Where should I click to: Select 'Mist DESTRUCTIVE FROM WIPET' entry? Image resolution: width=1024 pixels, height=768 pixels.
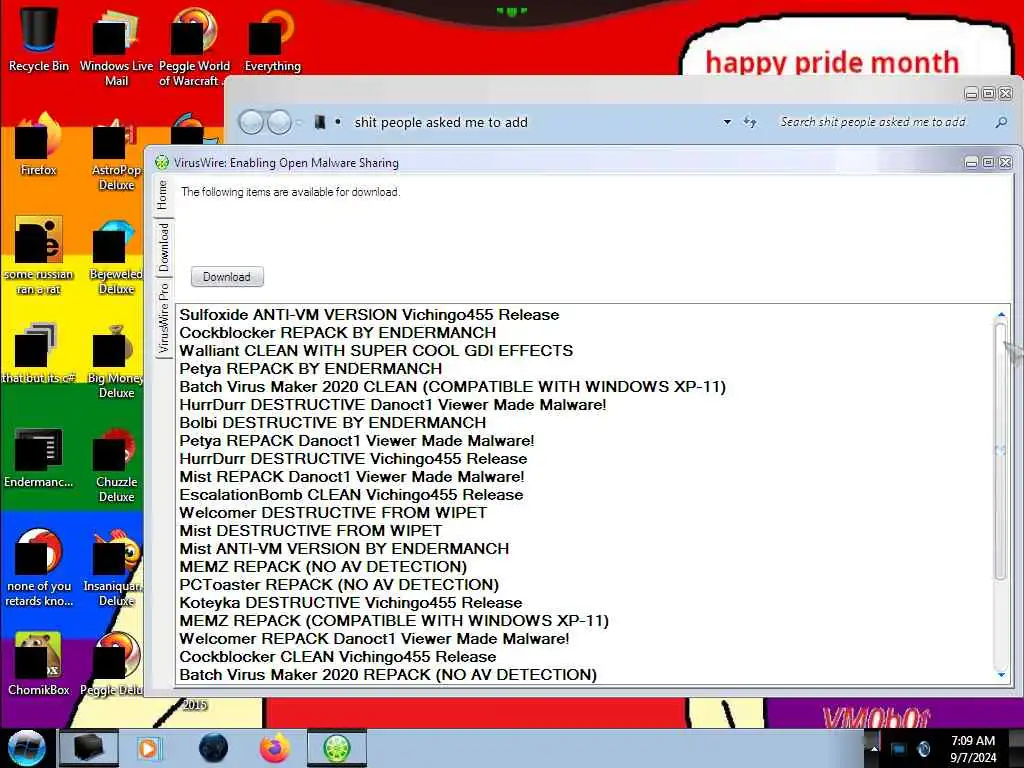[x=311, y=530]
